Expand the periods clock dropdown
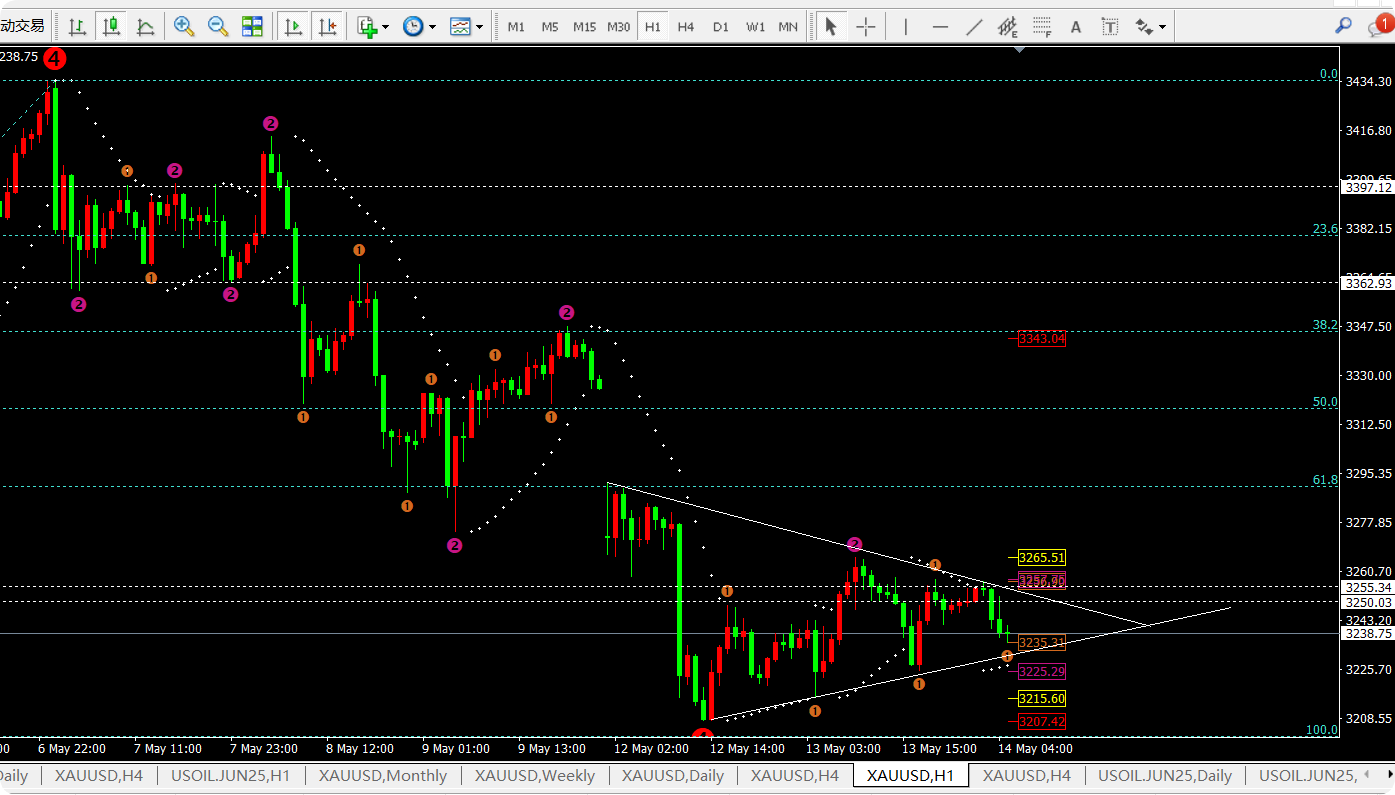Viewport: 1395px width, 795px height. [420, 27]
